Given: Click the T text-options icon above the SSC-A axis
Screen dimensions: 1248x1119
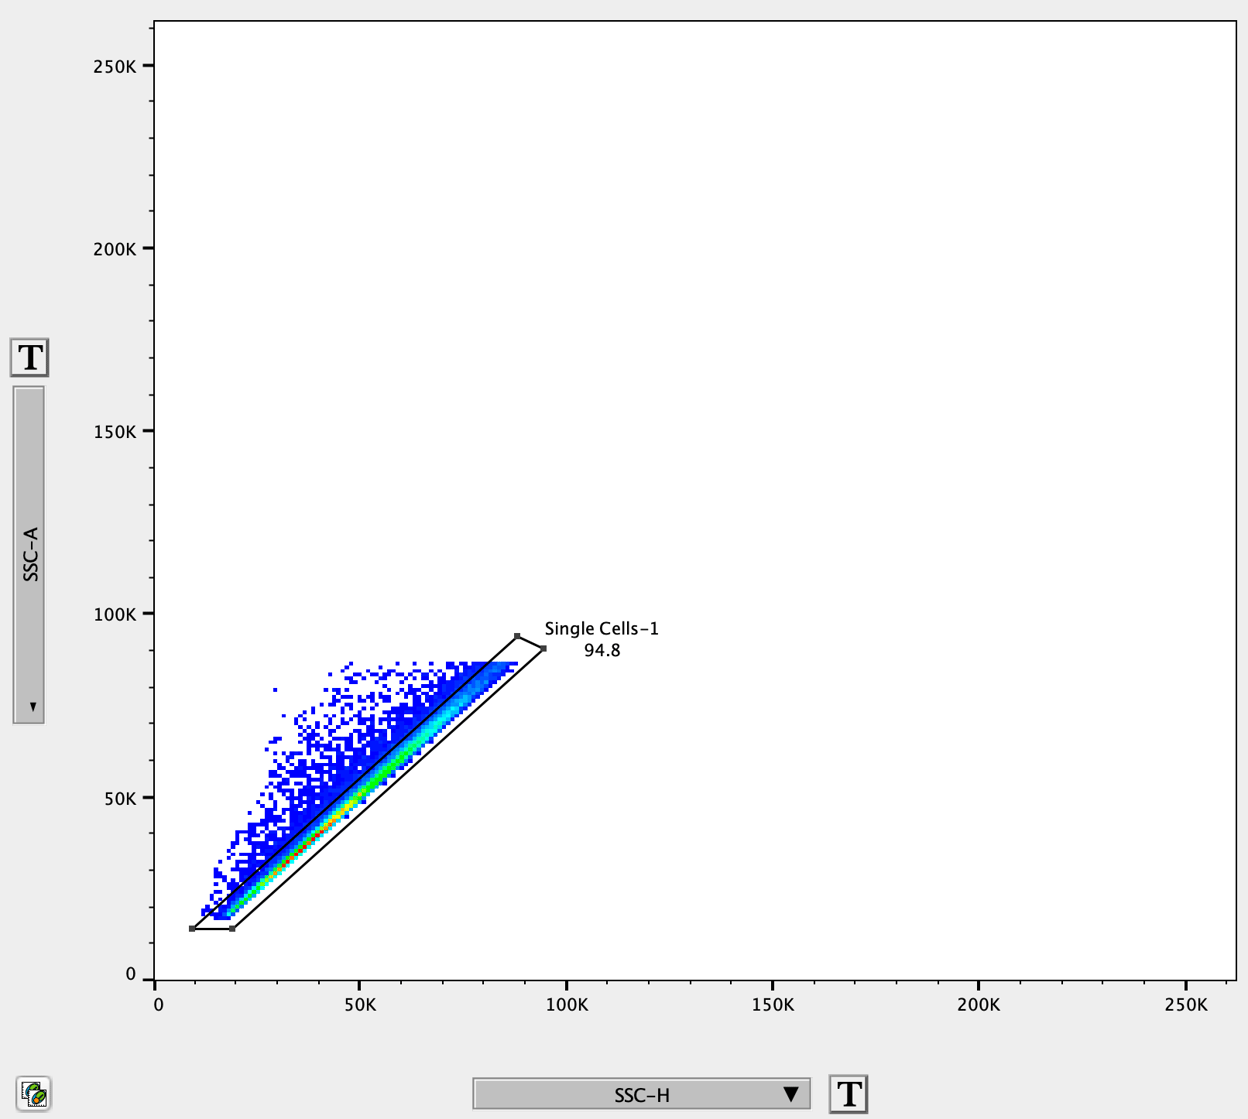Looking at the screenshot, I should (29, 358).
